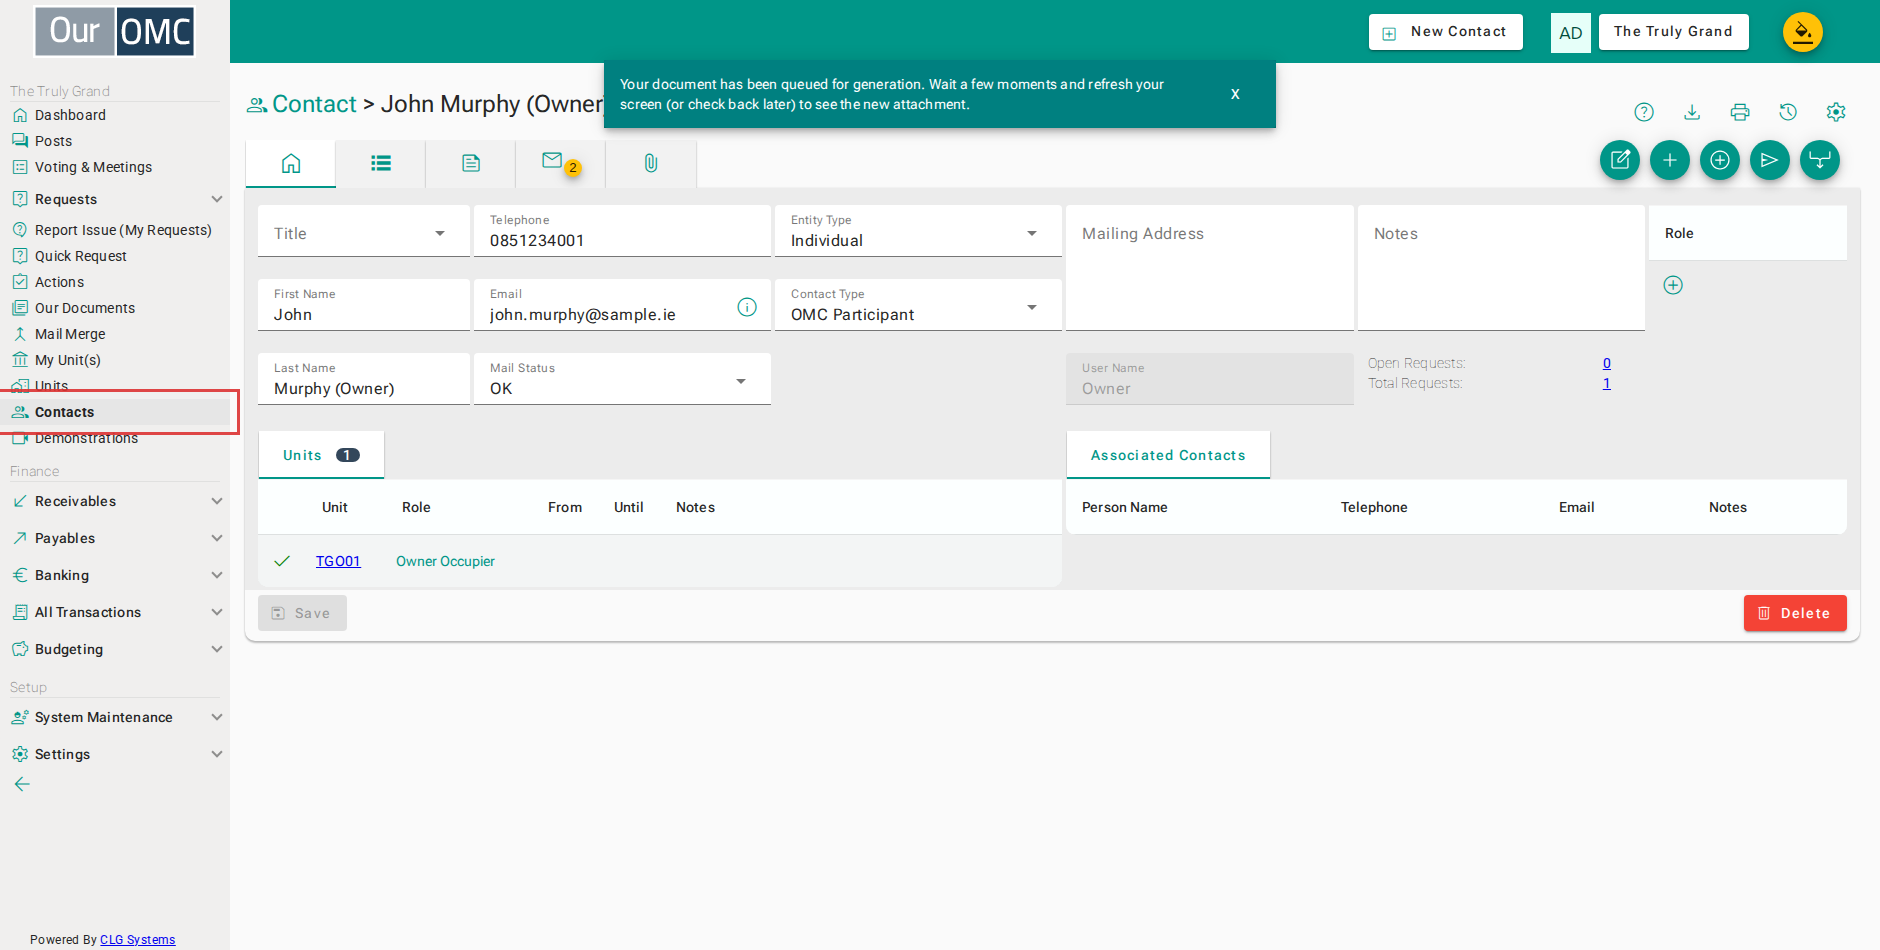Click the email info icon
This screenshot has height=950, width=1880.
[747, 307]
